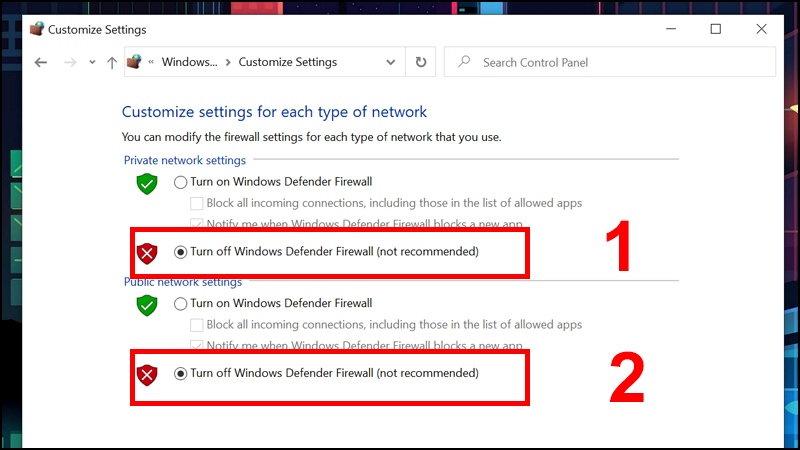Image resolution: width=800 pixels, height=450 pixels.
Task: Click the Windows... breadcrumb in address bar
Action: (x=189, y=62)
